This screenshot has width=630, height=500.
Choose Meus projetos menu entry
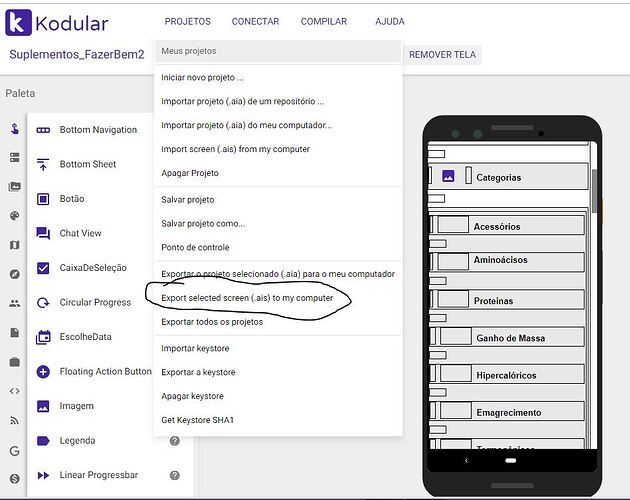click(x=278, y=51)
